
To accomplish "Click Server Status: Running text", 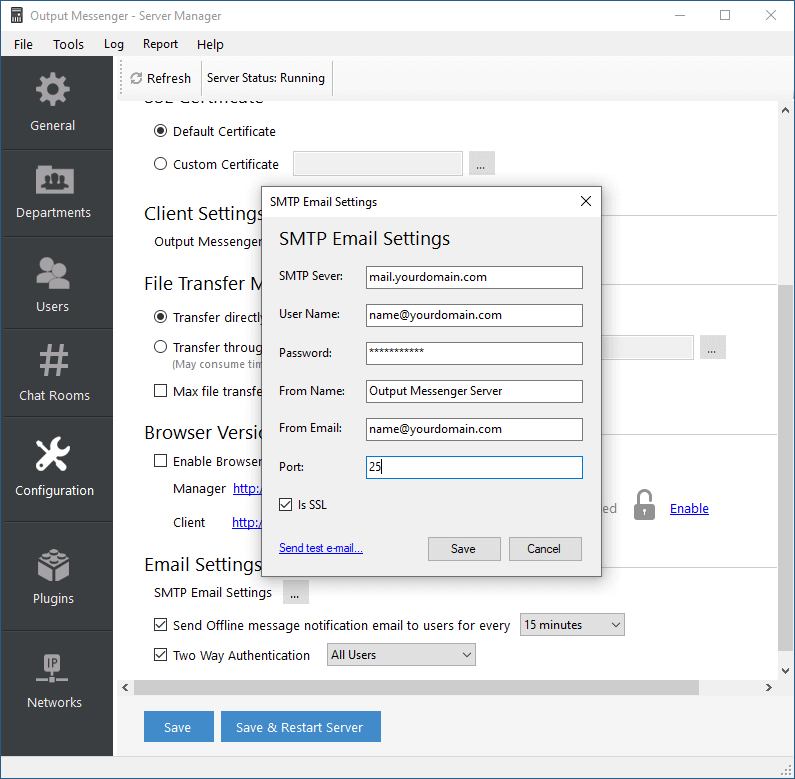I will pyautogui.click(x=266, y=78).
